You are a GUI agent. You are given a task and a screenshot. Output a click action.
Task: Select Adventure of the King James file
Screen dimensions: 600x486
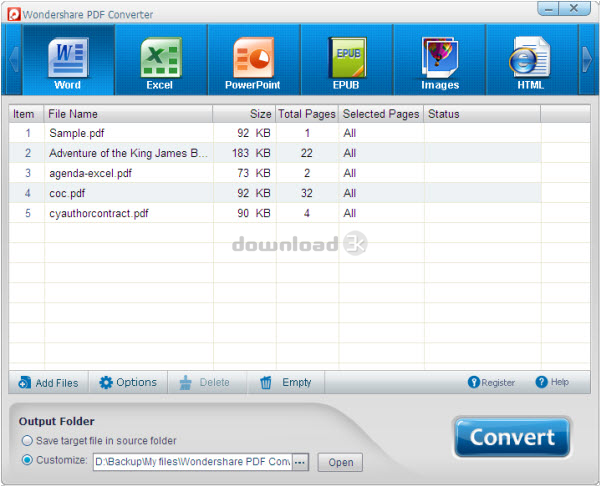(x=299, y=153)
